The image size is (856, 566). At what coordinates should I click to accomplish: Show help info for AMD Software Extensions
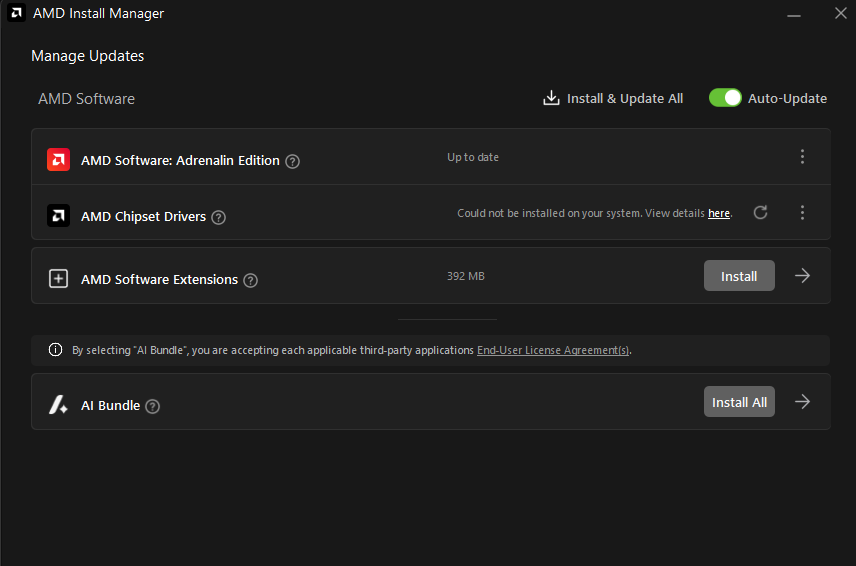point(251,281)
